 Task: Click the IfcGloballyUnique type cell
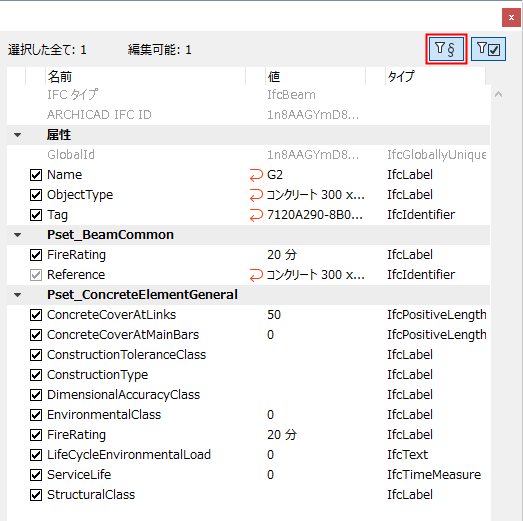tap(436, 155)
